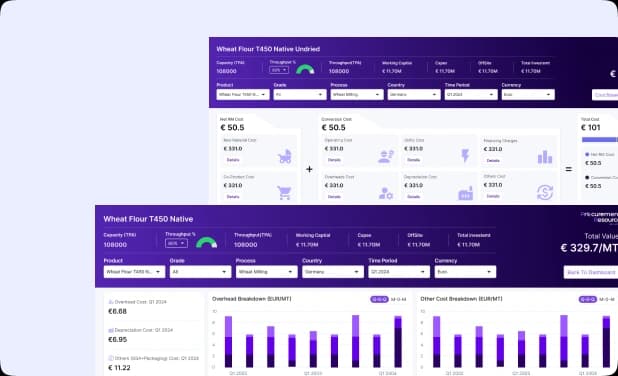This screenshot has width=618, height=376.
Task: Click the throughput gauge in Native Undried window
Action: point(305,69)
